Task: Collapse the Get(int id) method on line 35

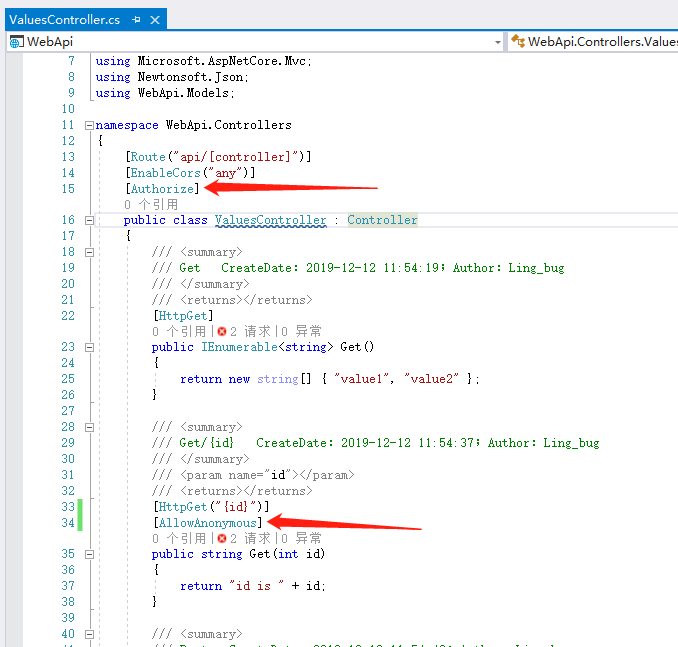Action: [x=89, y=554]
